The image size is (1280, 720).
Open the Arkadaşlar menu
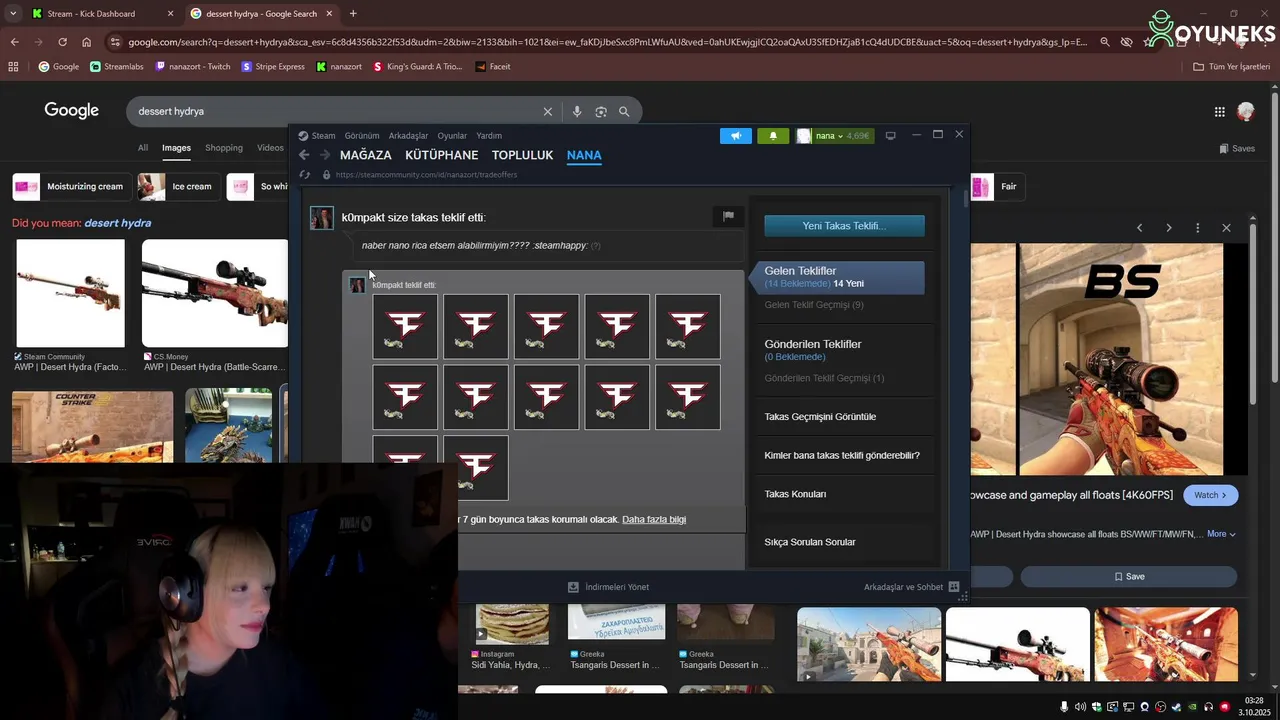(x=408, y=136)
